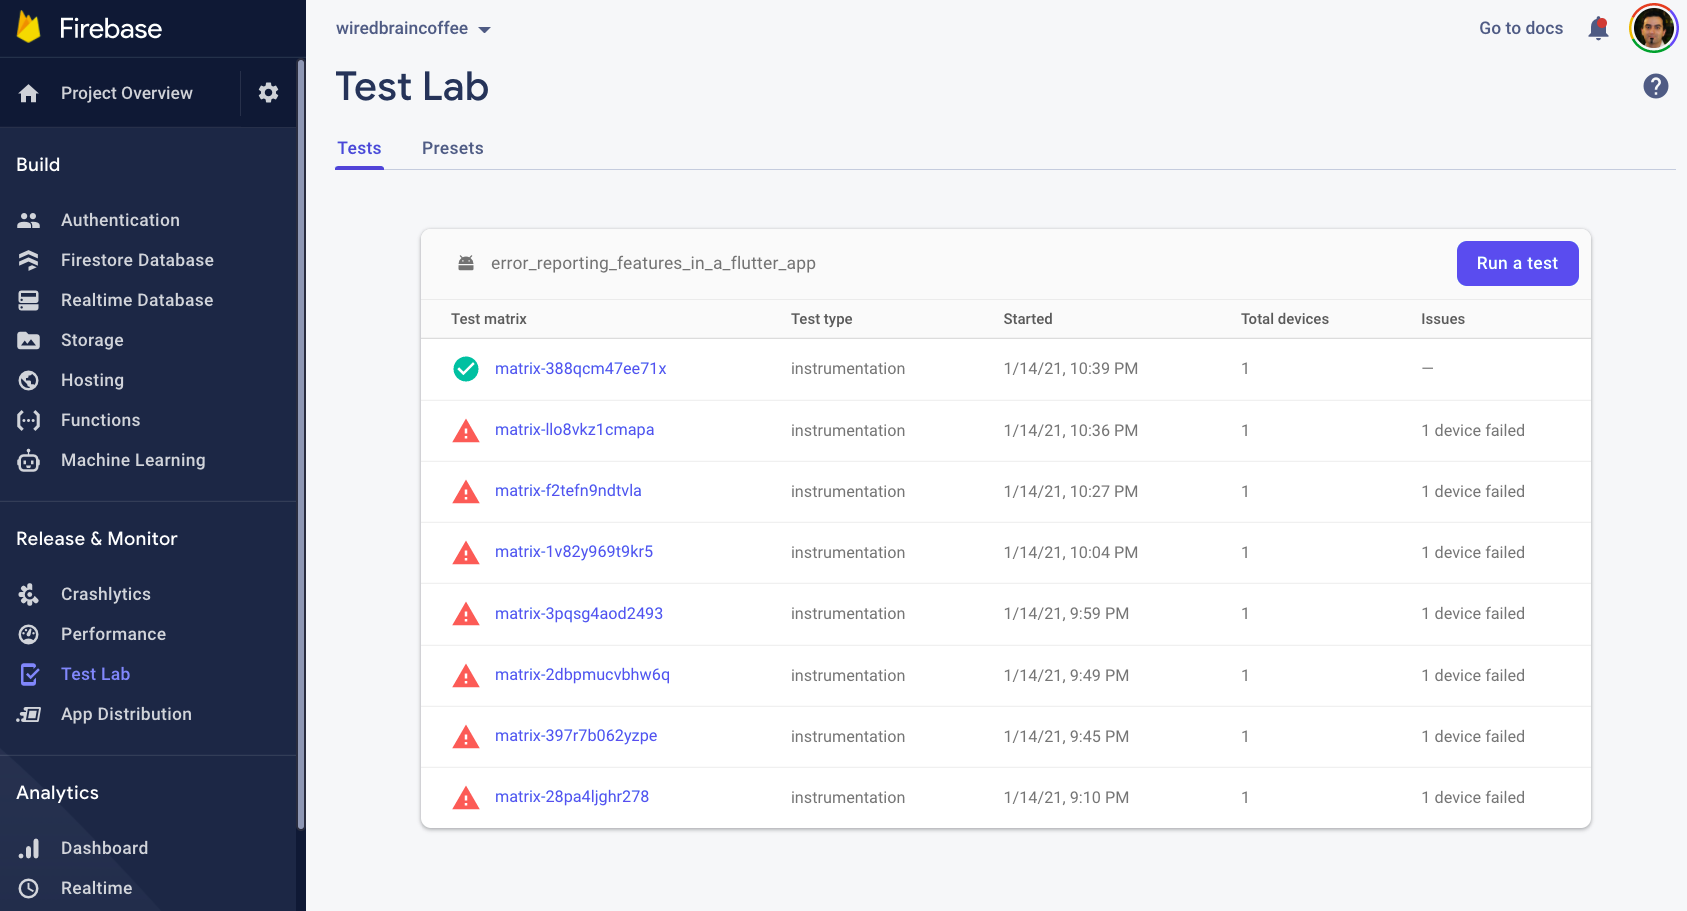
Task: Open the matrix-397r7b062yzpe test link
Action: click(576, 735)
